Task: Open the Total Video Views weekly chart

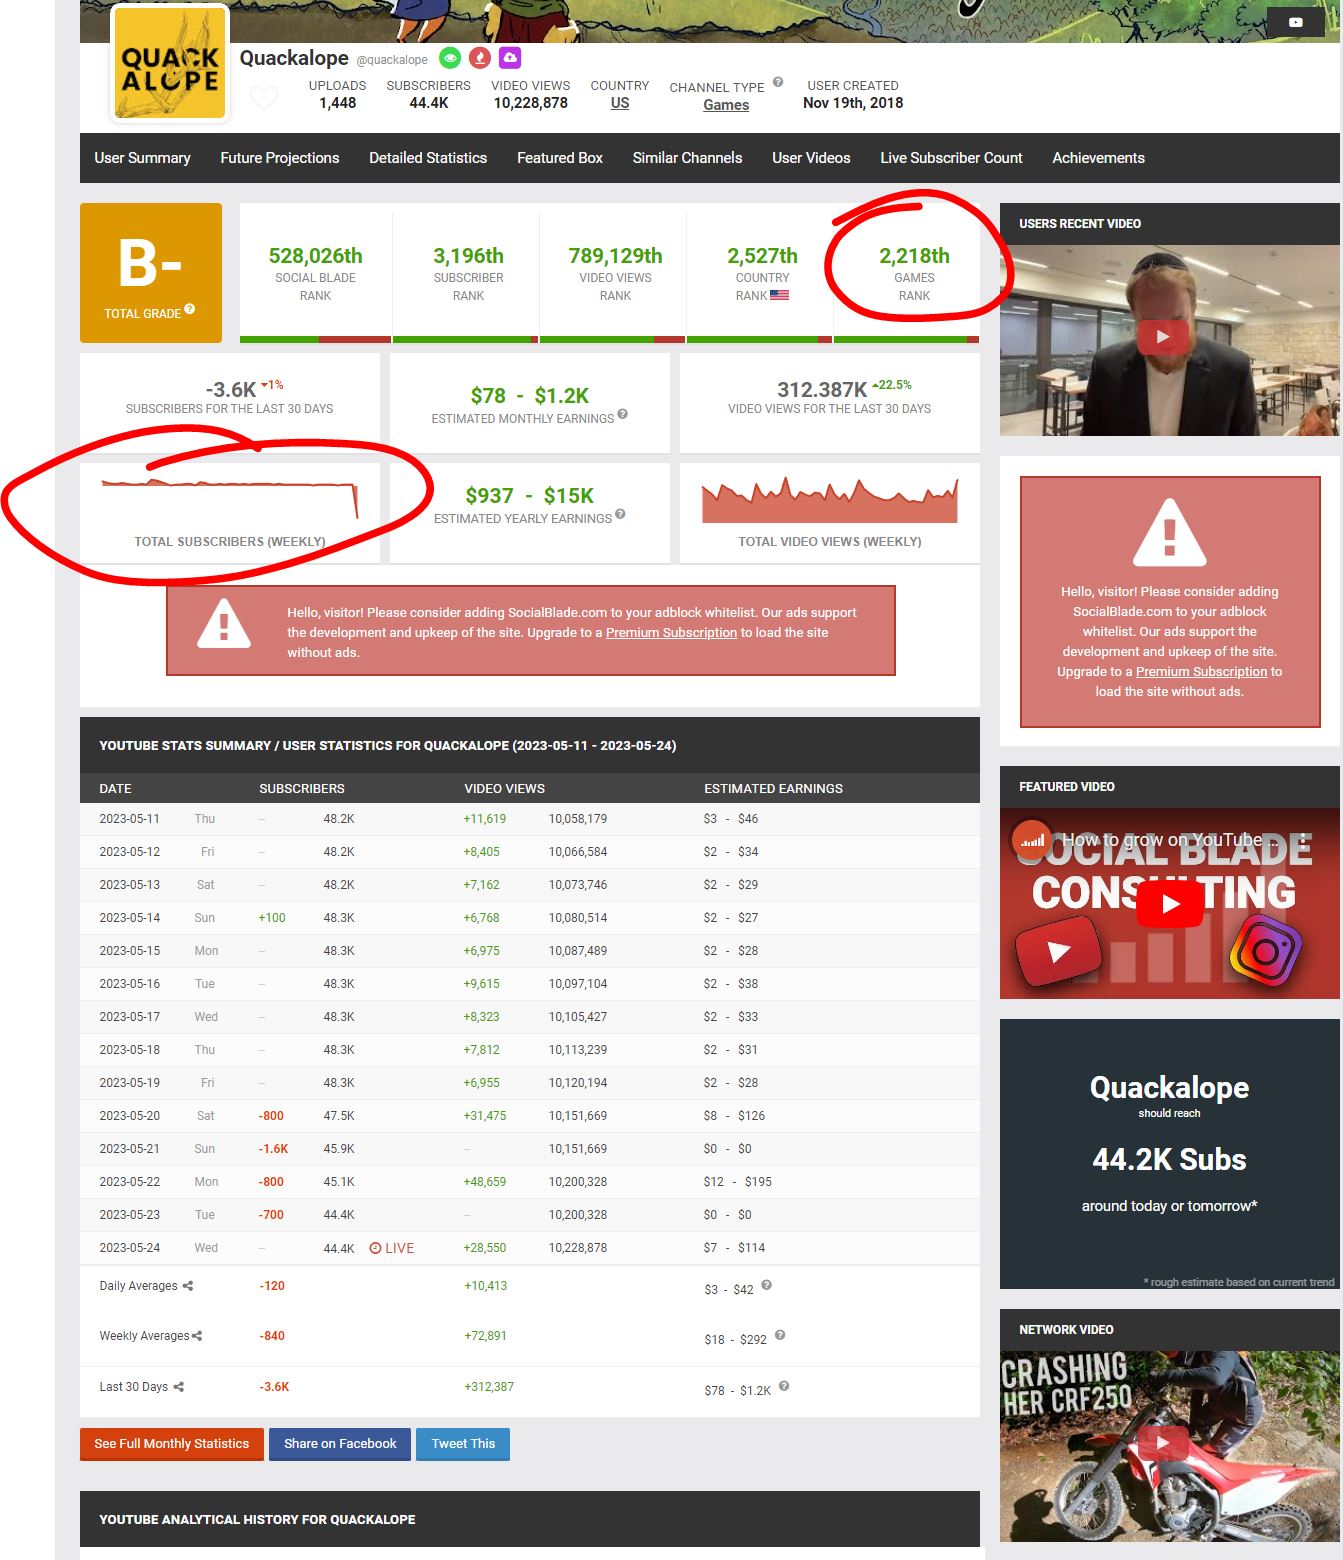Action: click(830, 499)
